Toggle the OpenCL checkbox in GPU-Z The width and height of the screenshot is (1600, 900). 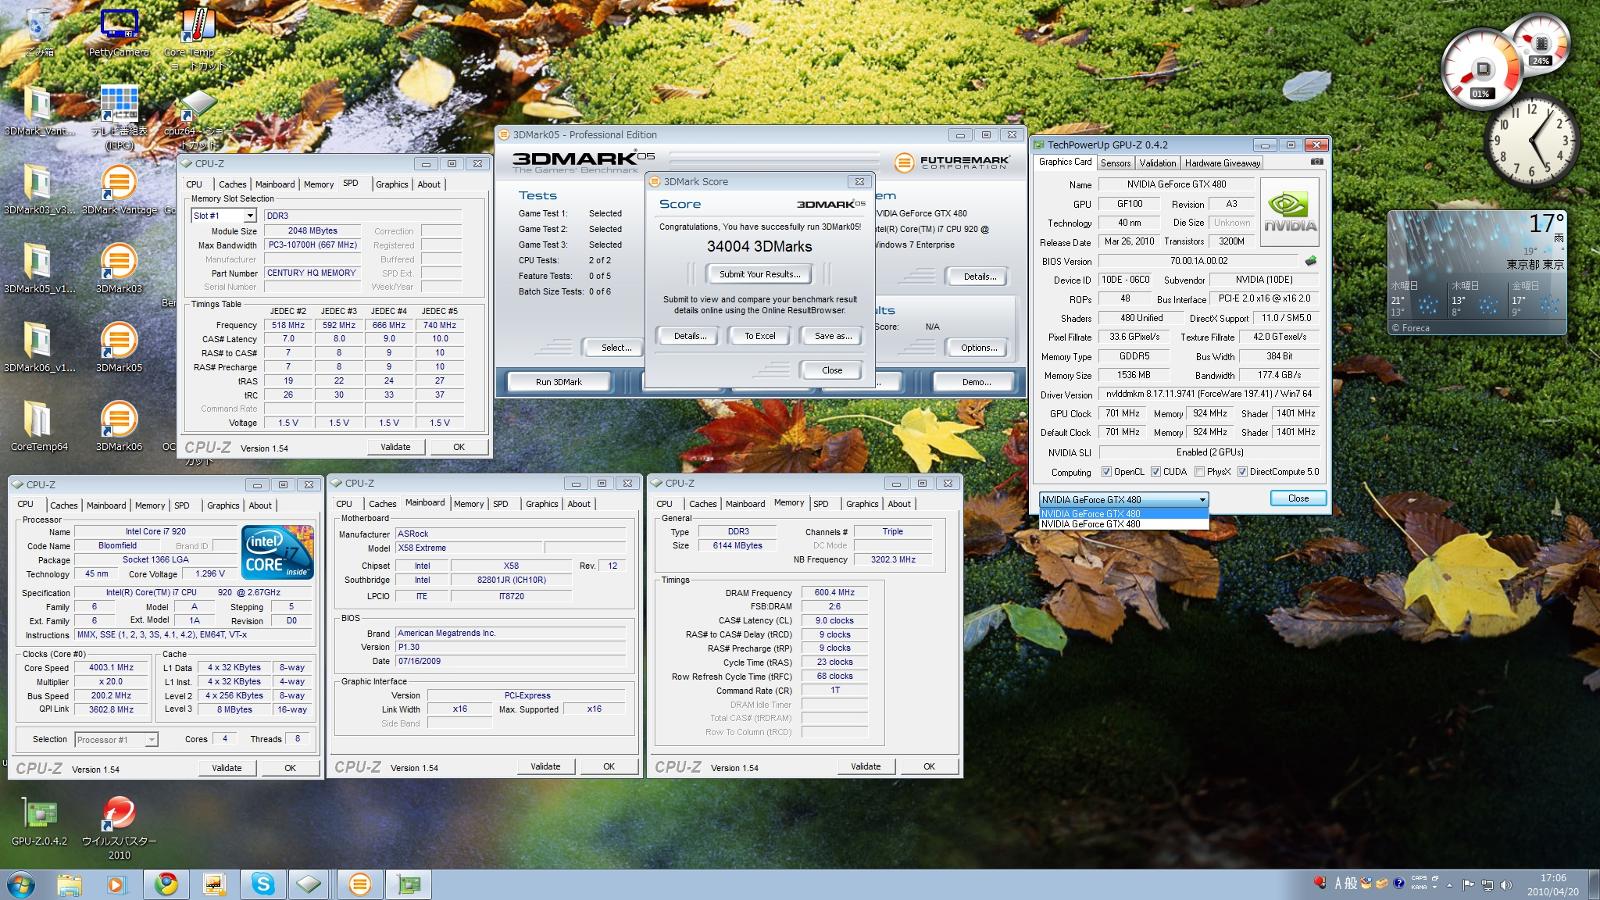point(1106,472)
